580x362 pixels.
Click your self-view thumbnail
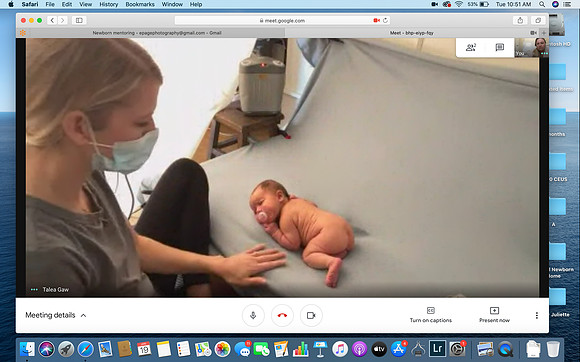(x=532, y=47)
